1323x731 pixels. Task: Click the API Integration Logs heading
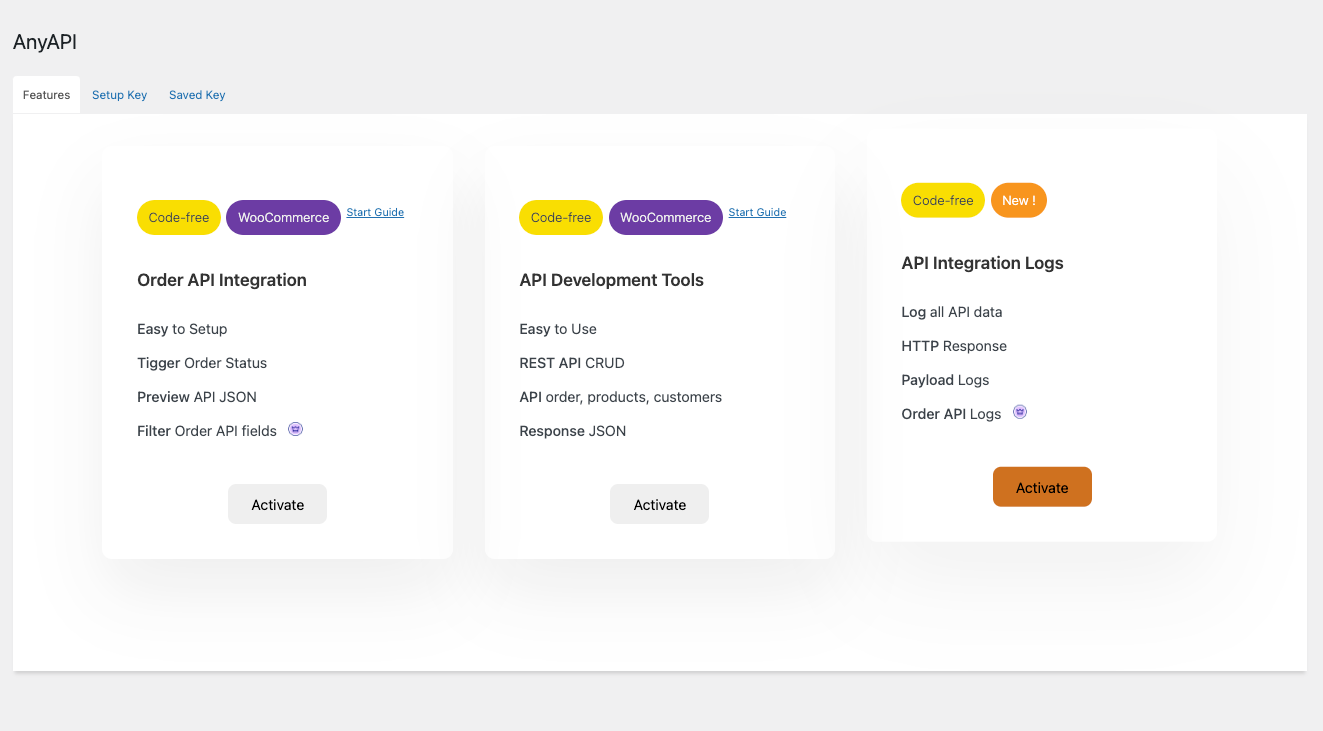(982, 263)
